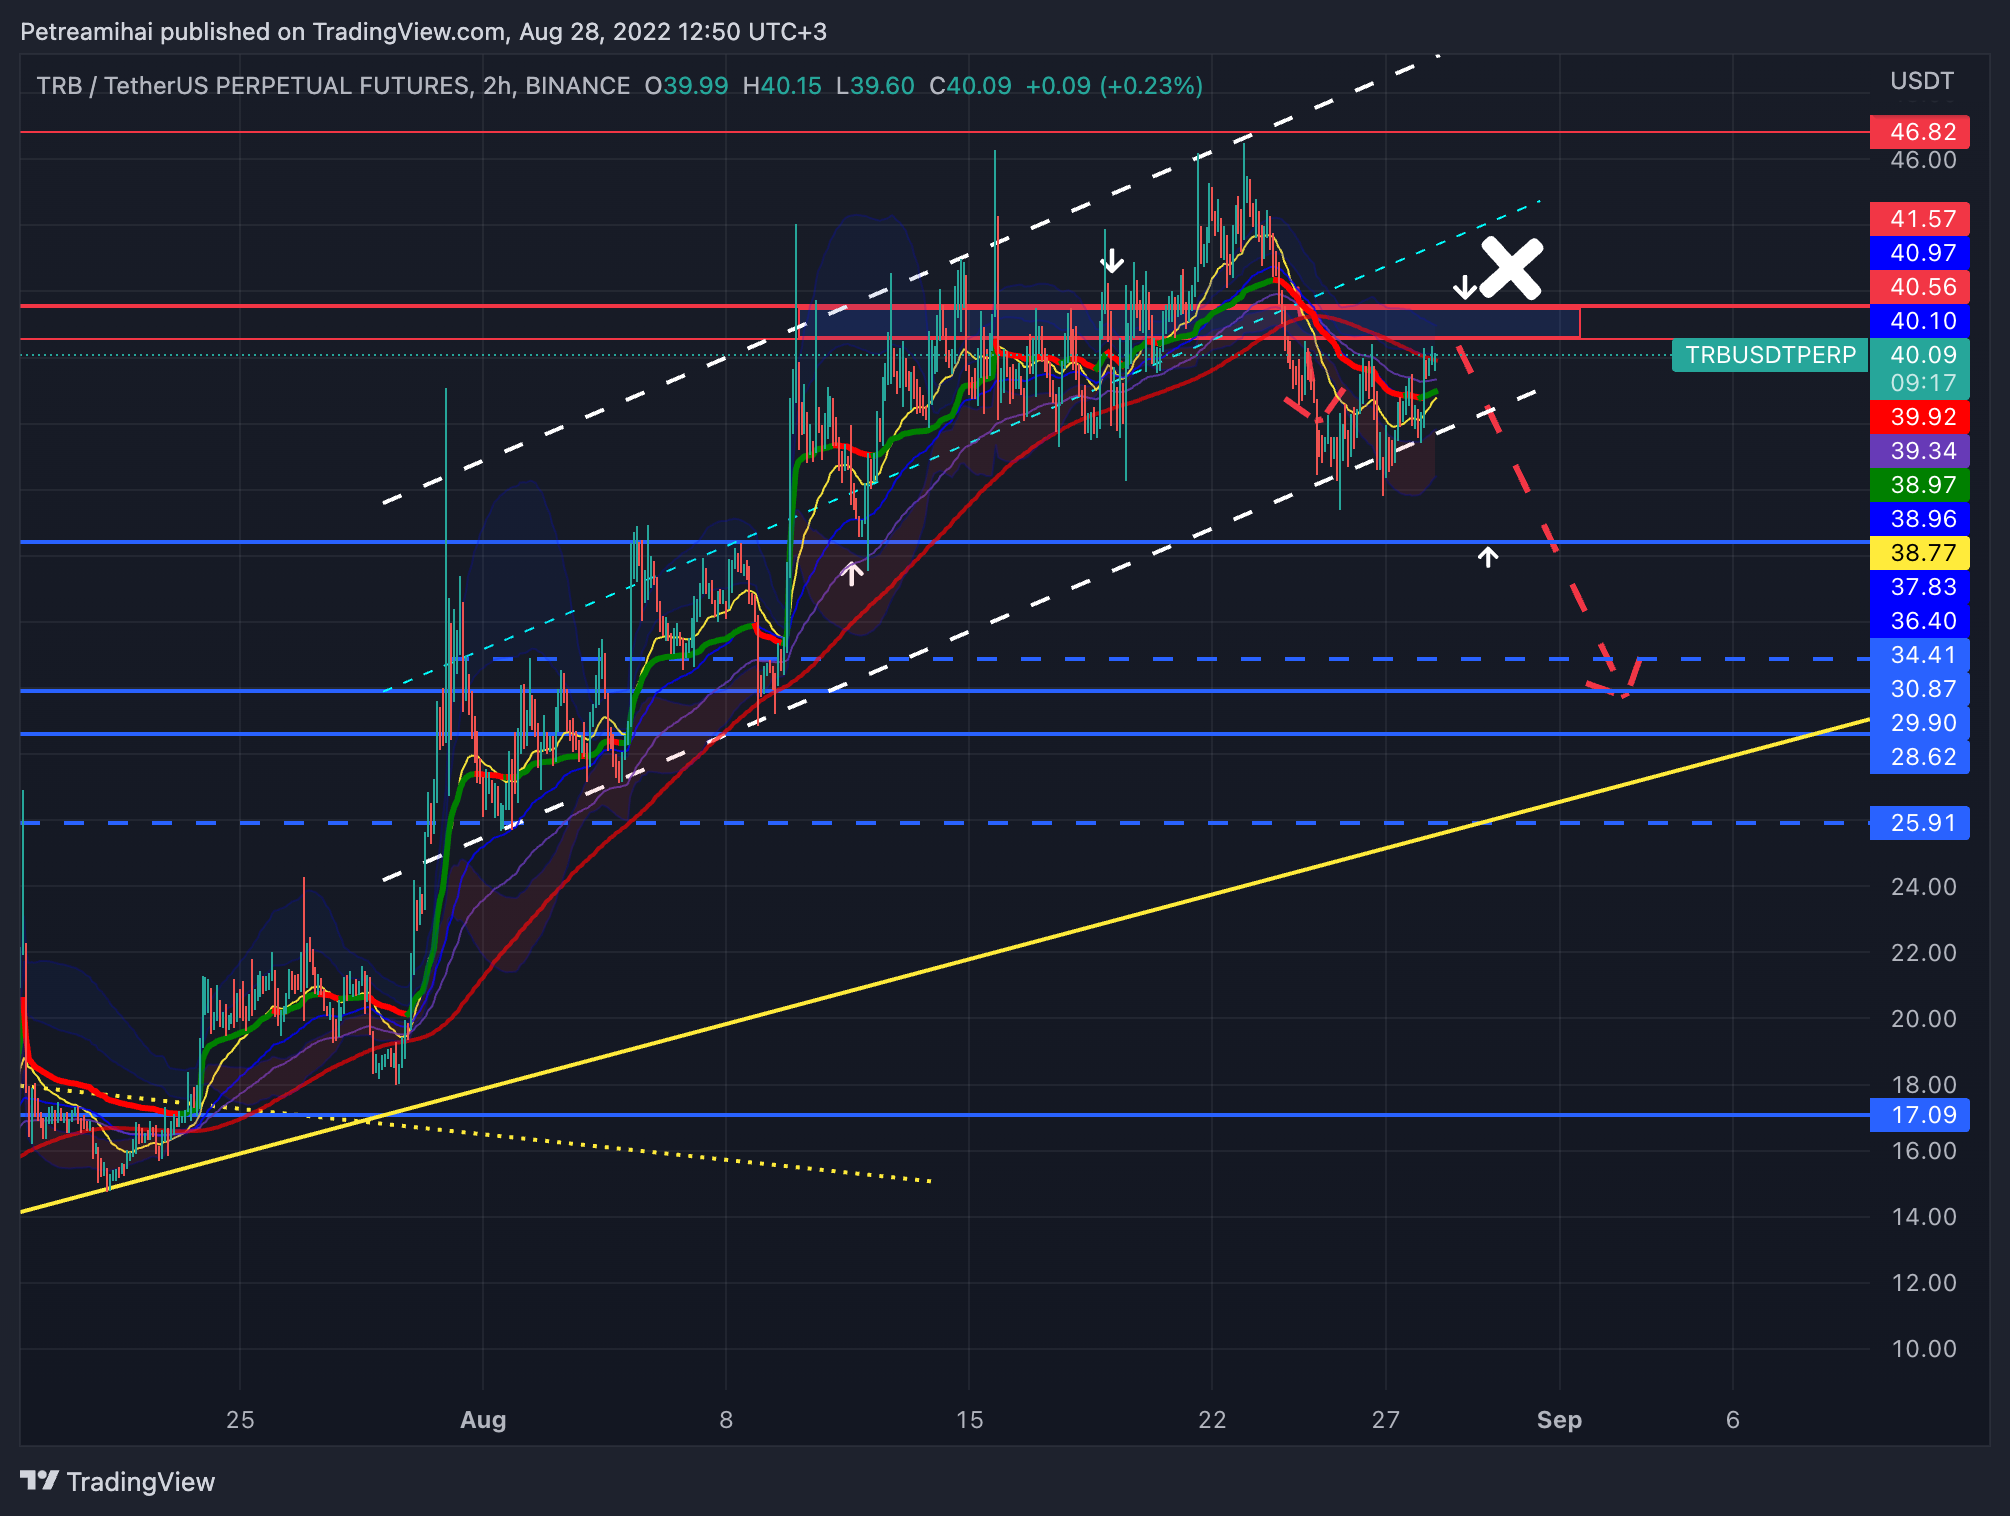
Task: Click the Aug label on time axis
Action: coord(483,1420)
